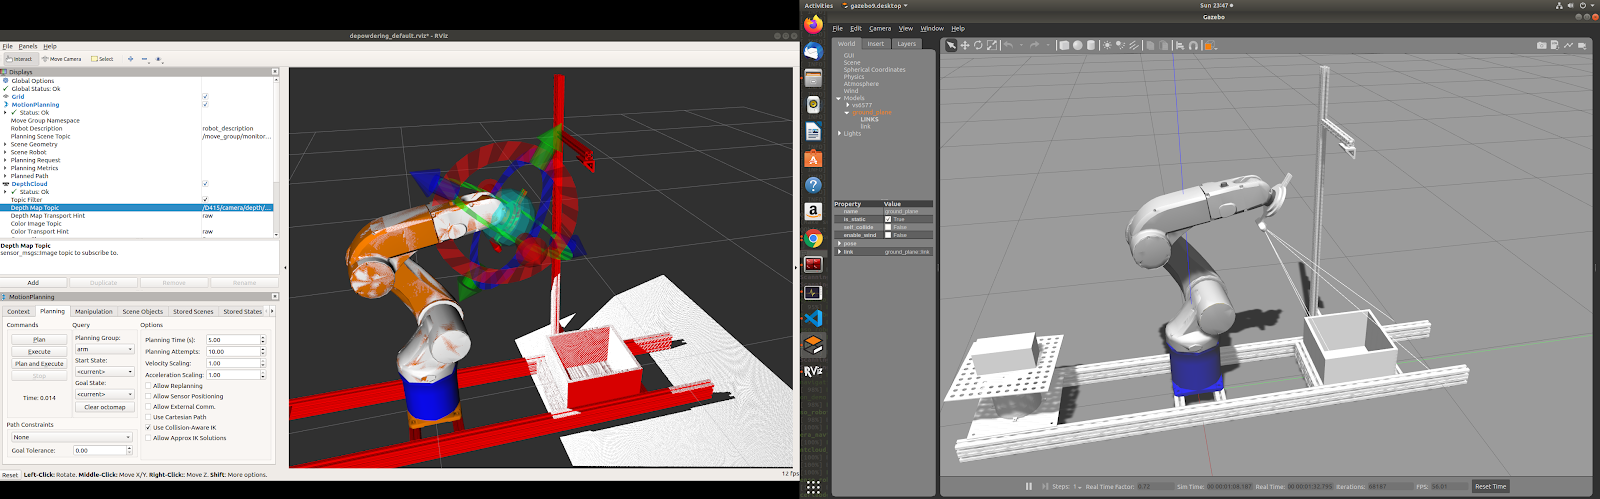
Task: Expand Scene Geometry in Displays tree
Action: tap(5, 145)
